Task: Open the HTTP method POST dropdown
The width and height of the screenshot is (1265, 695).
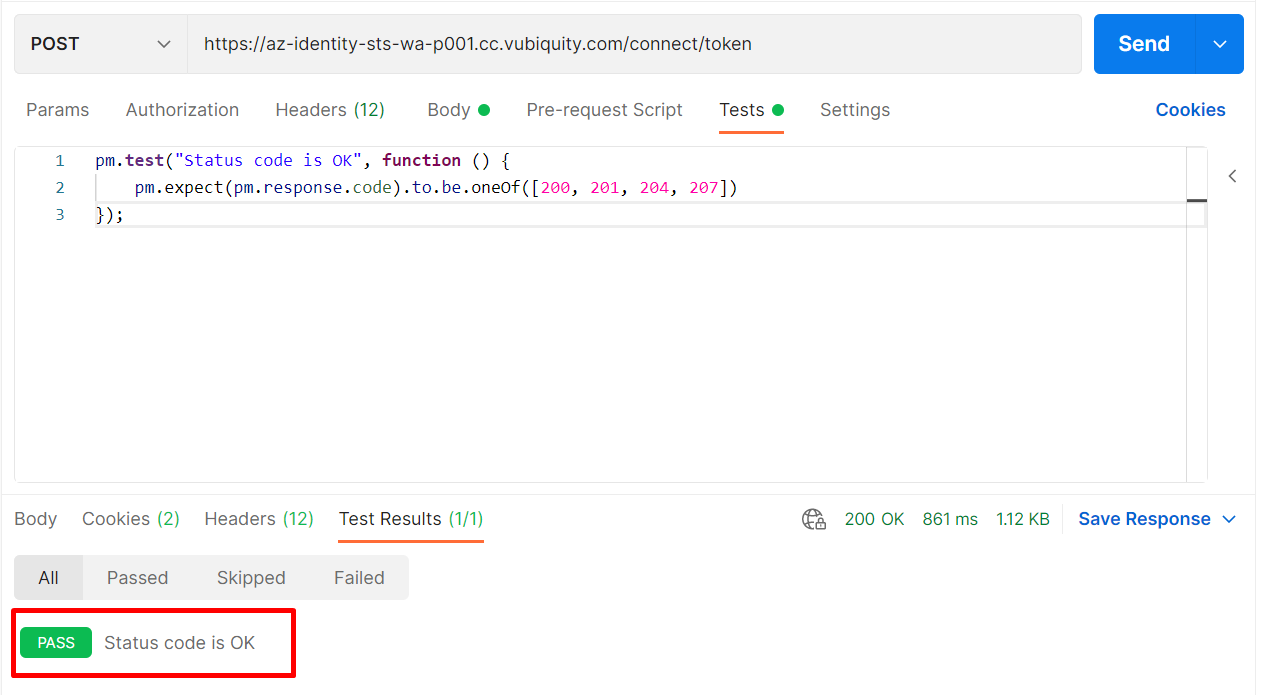Action: click(100, 44)
